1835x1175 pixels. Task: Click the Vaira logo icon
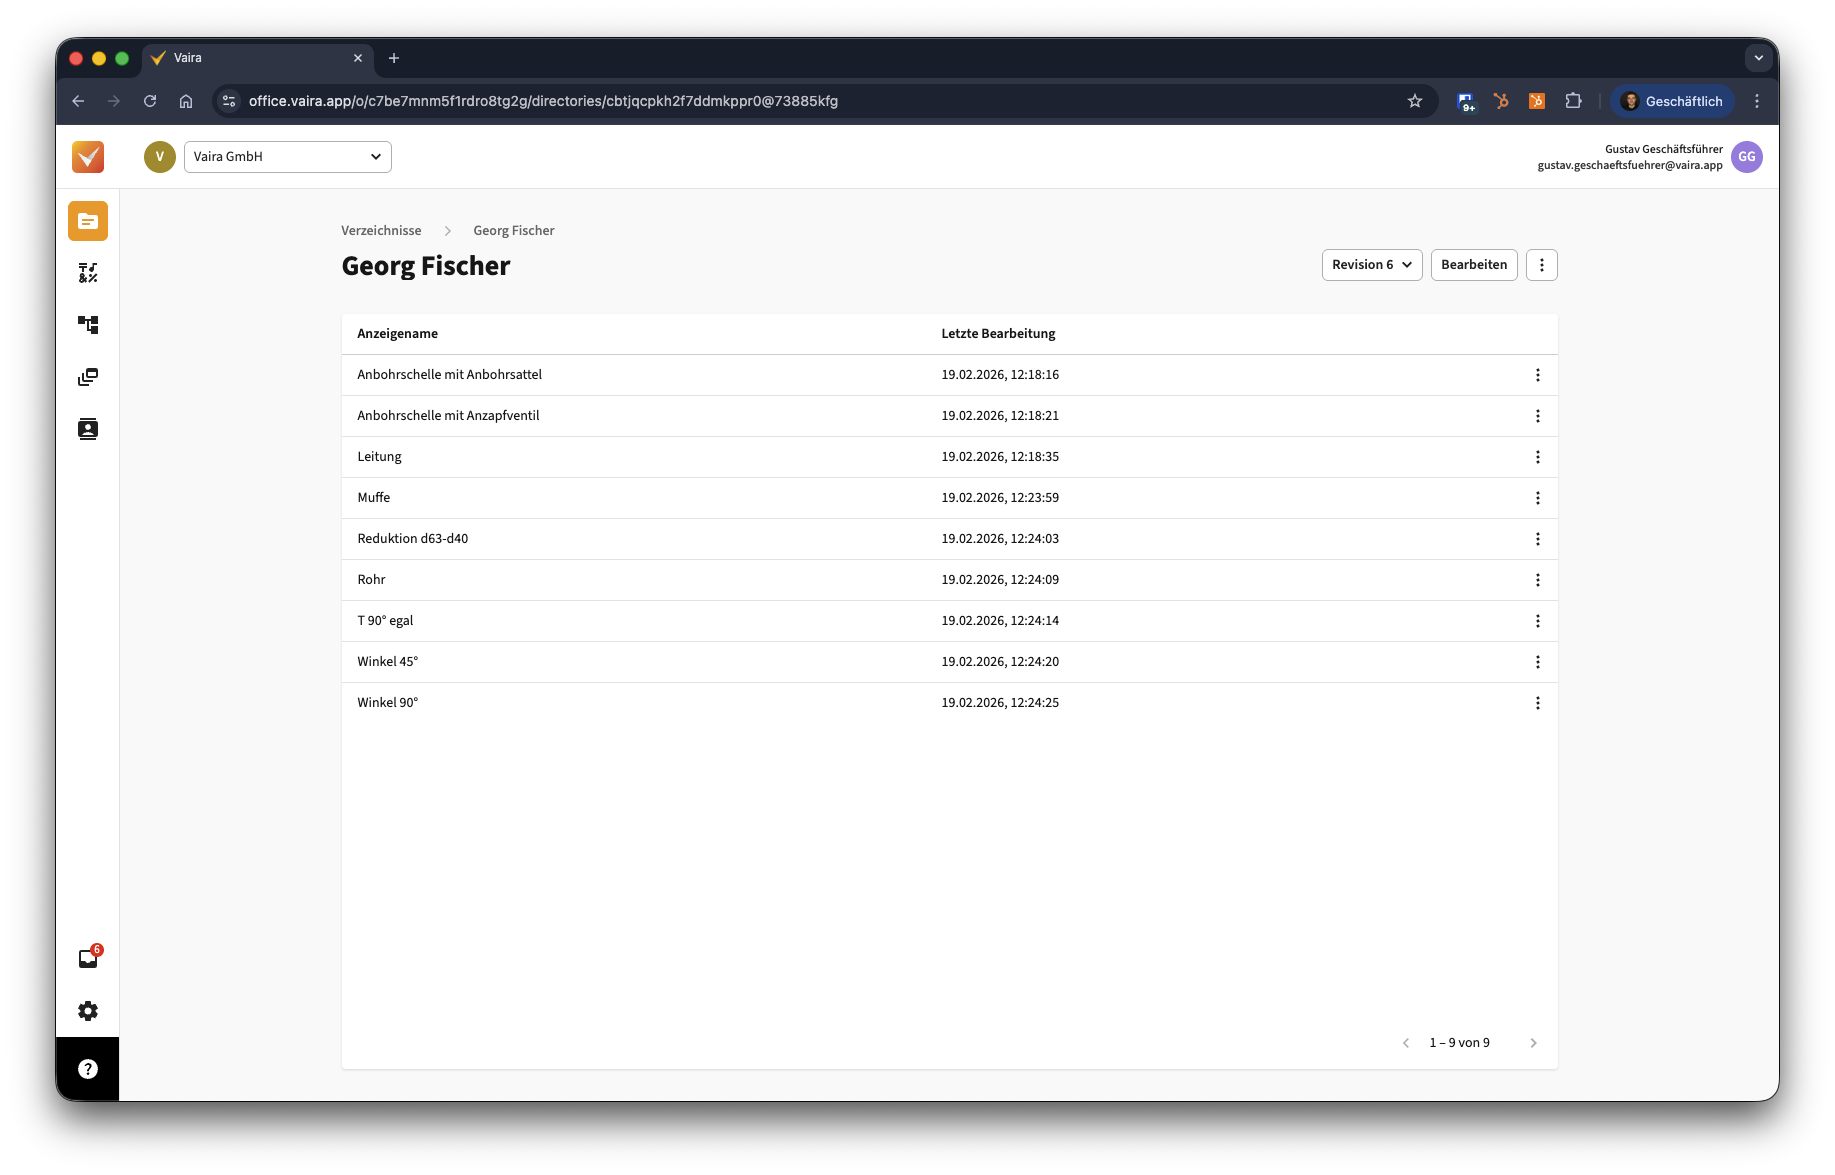tap(88, 157)
